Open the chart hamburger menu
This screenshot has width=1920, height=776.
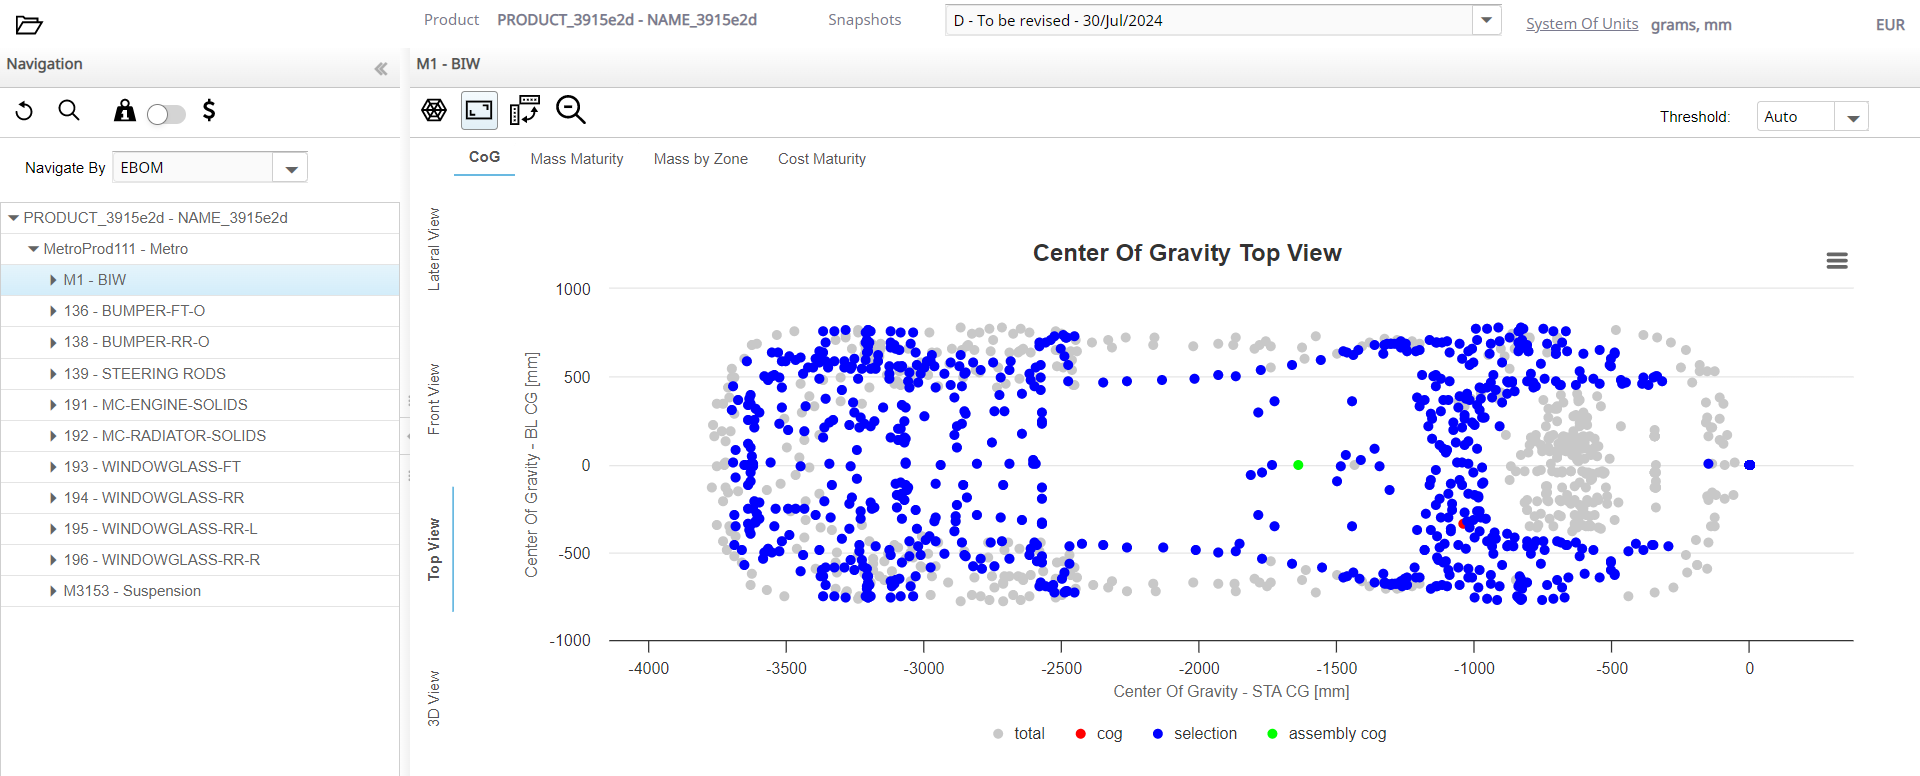(1836, 261)
